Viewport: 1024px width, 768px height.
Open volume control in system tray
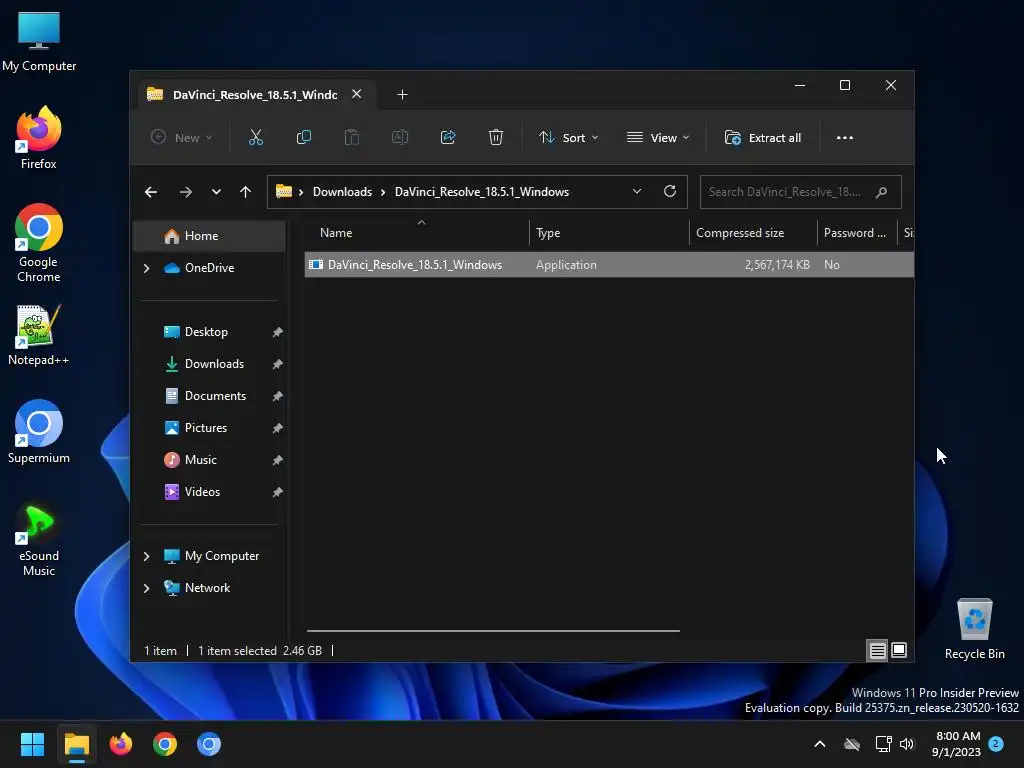click(x=906, y=744)
